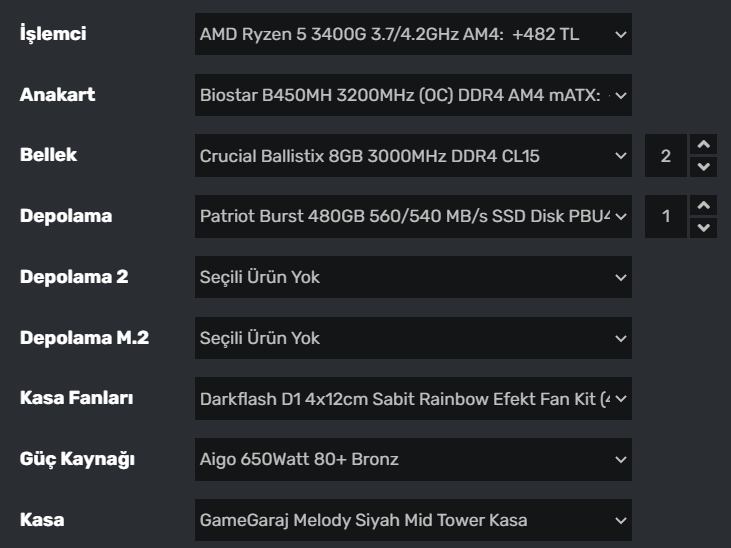
Task: Expand the Kasa Fanları dropdown
Action: 412,399
